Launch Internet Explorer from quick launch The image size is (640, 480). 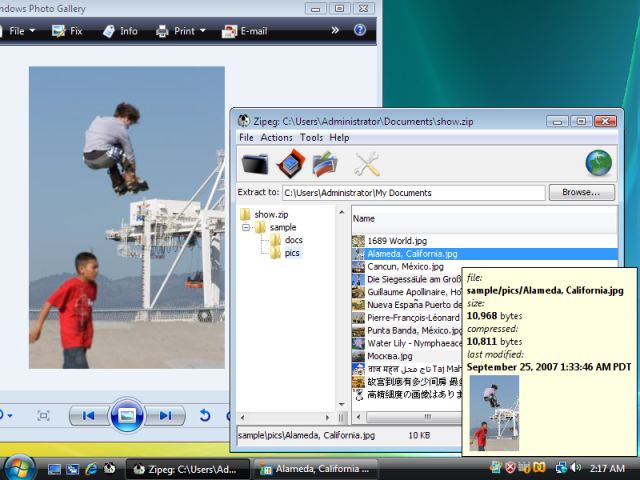pos(91,469)
